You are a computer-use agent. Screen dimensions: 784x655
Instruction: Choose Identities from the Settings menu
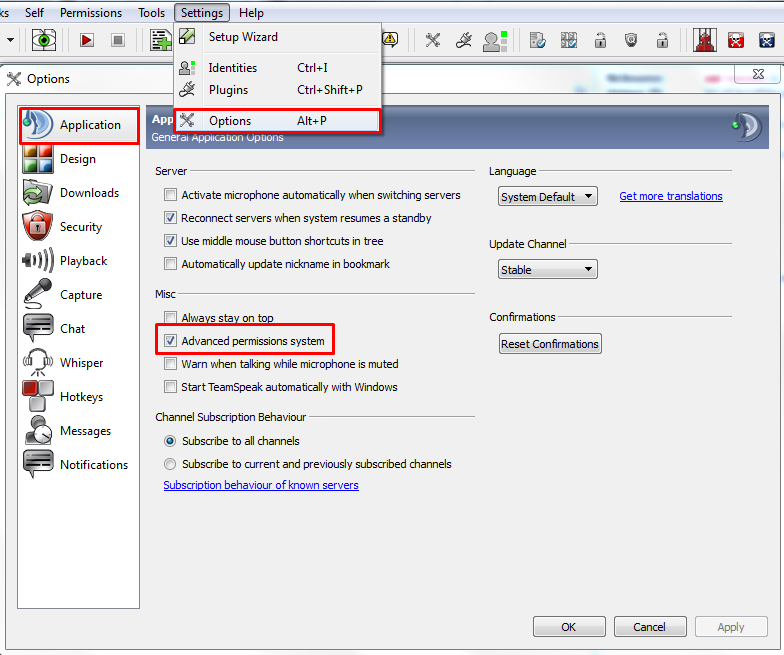[x=278, y=68]
